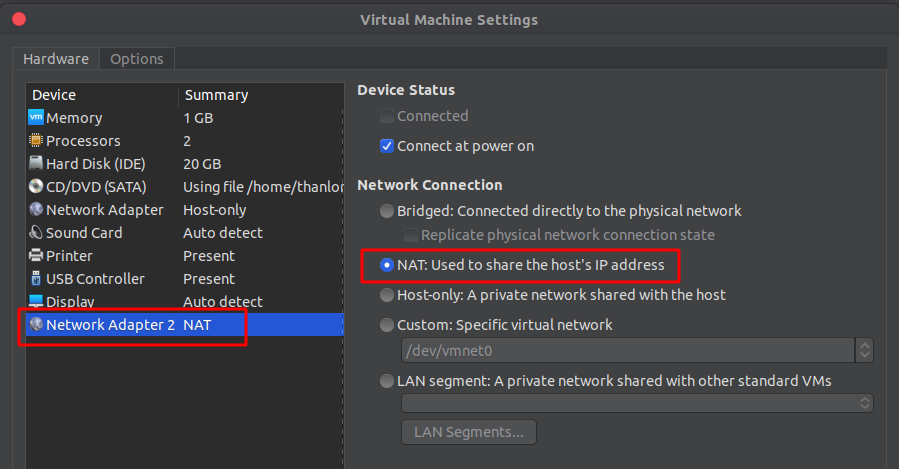Click the Auto detect summary for Sound Card

tap(223, 233)
